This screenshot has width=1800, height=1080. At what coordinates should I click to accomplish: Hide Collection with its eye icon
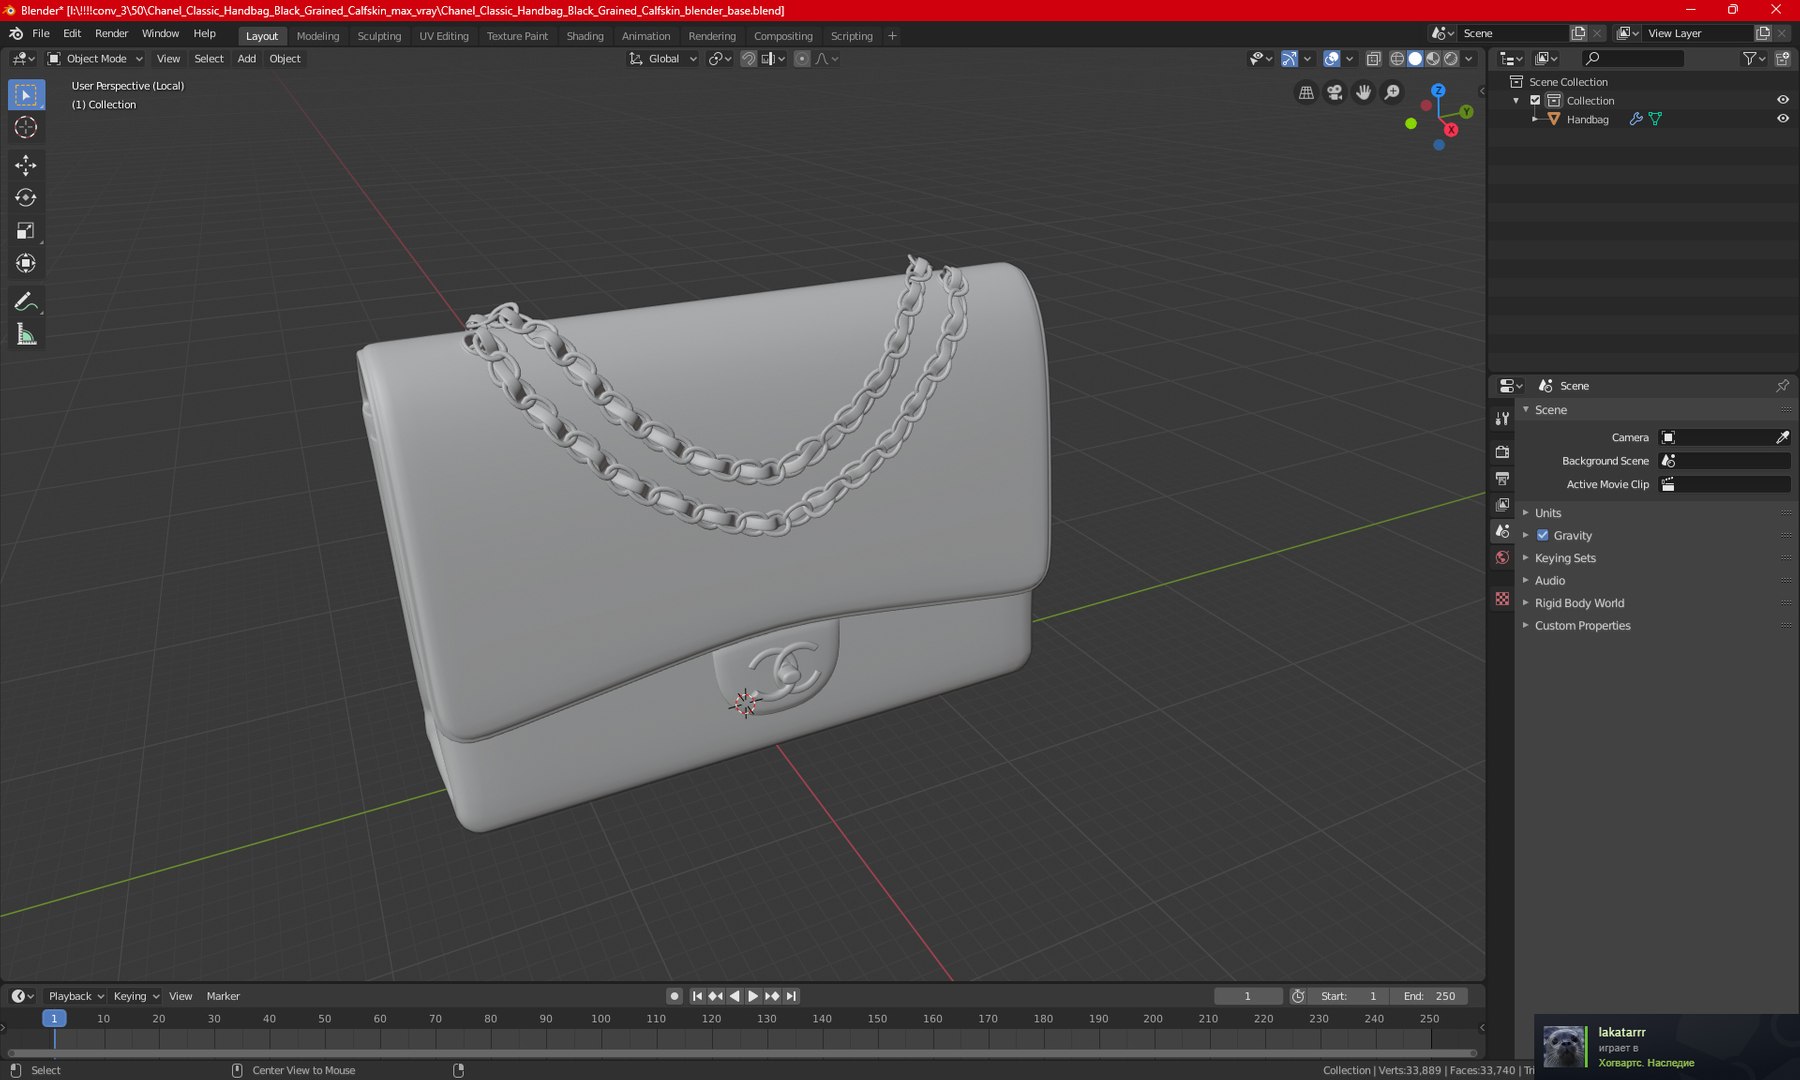(x=1782, y=100)
